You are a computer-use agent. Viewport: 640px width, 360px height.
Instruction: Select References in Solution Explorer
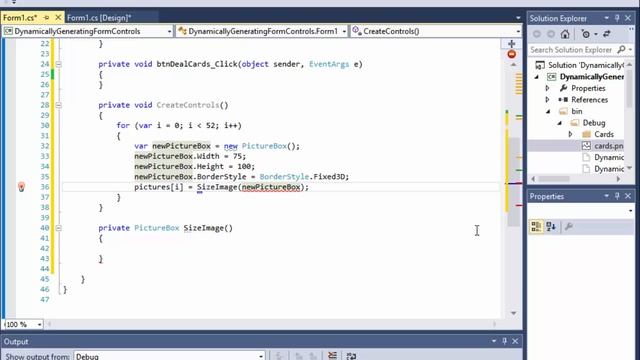pyautogui.click(x=583, y=100)
